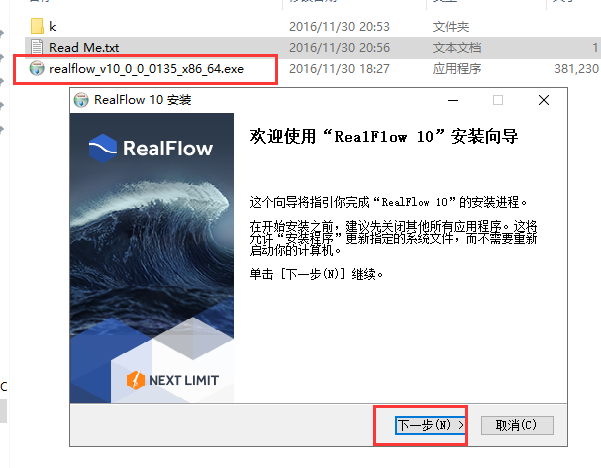Viewport: 601px width, 468px height.
Task: Select the realflow_v10_0_0_0135_x86_64.exe file
Action: coord(146,69)
